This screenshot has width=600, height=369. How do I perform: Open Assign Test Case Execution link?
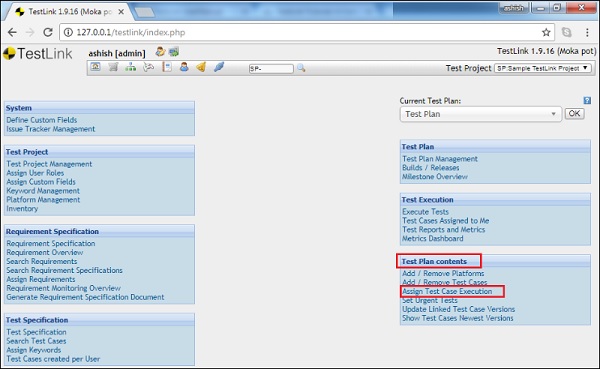(447, 291)
